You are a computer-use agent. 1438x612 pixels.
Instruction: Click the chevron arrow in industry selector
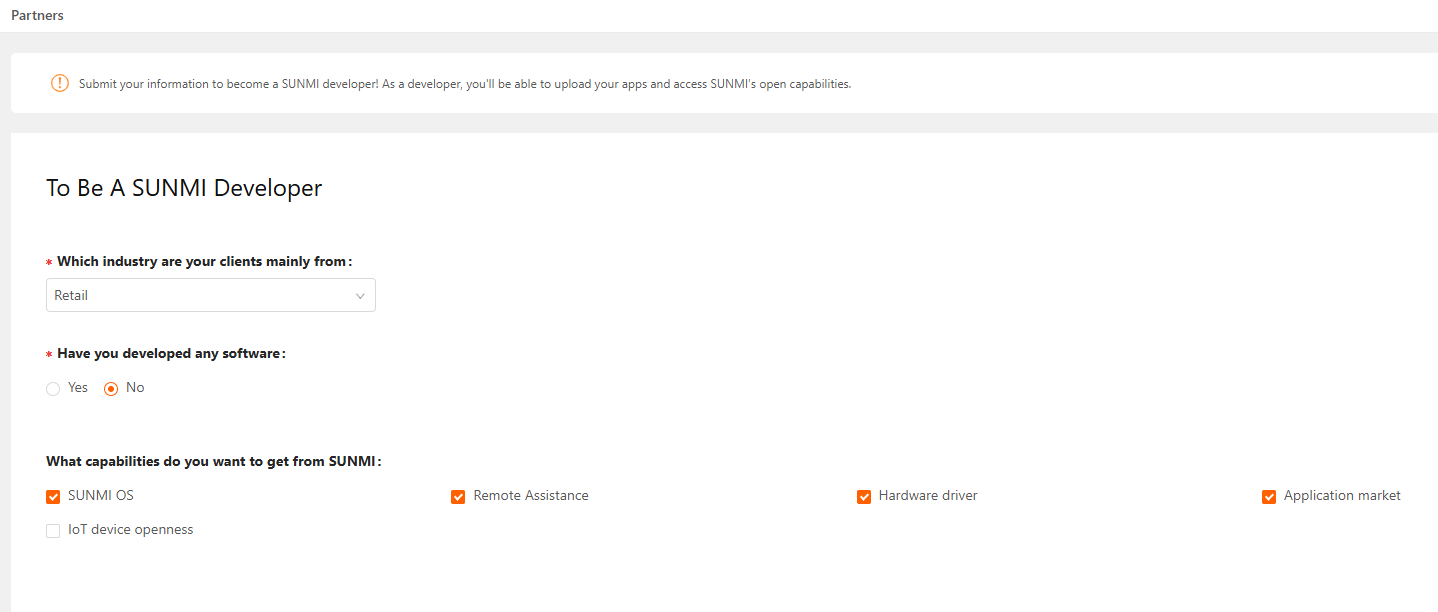point(360,296)
